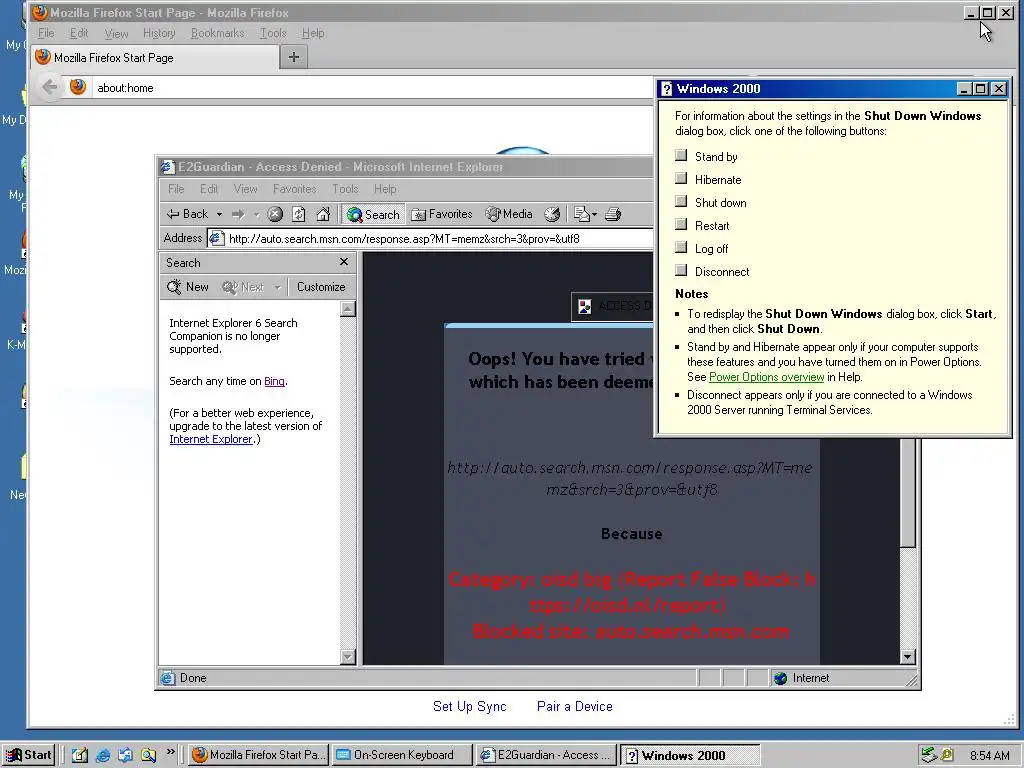
Task: Click the Bing link in Search pane
Action: pyautogui.click(x=274, y=381)
